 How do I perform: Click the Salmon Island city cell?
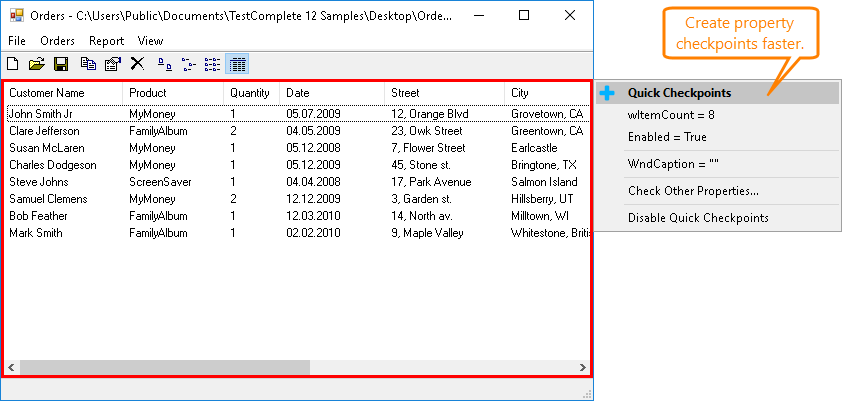pos(544,182)
